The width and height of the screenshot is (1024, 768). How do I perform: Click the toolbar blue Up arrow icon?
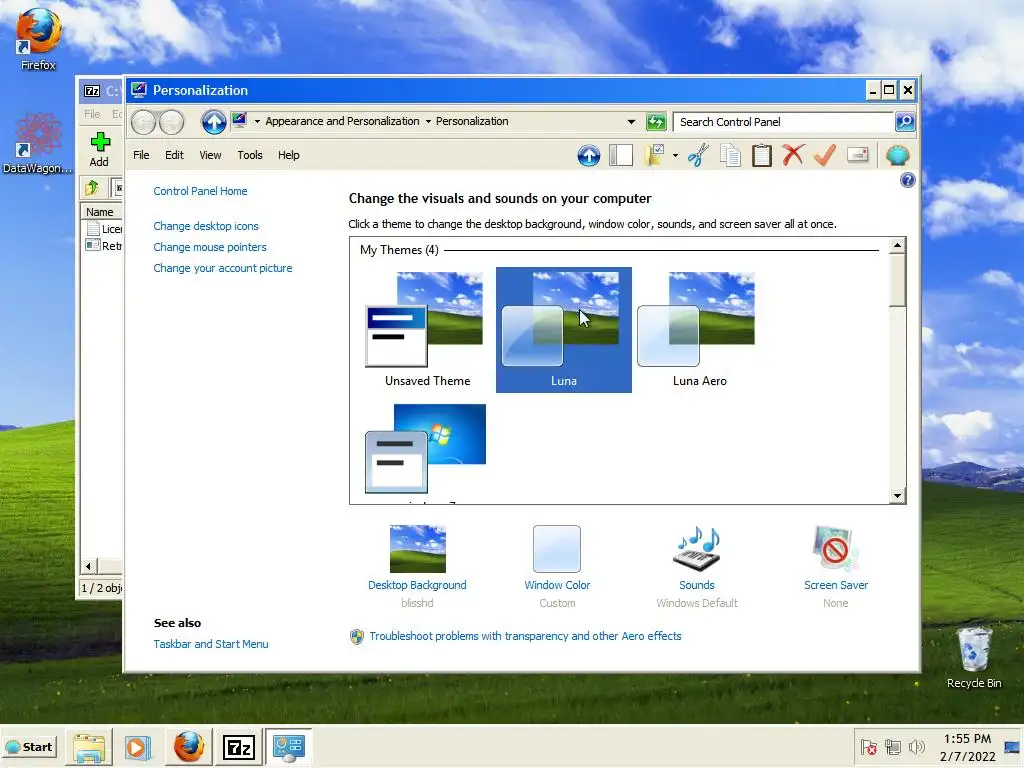click(x=588, y=155)
